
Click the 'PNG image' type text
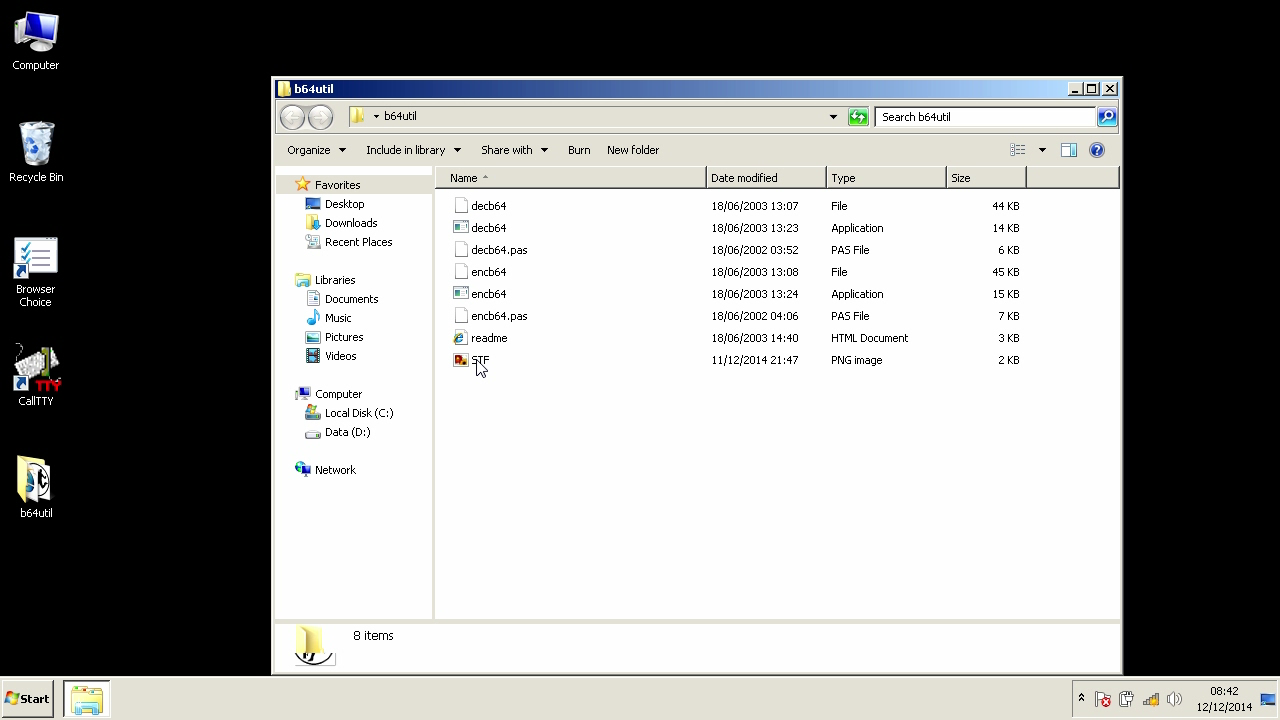(x=857, y=360)
